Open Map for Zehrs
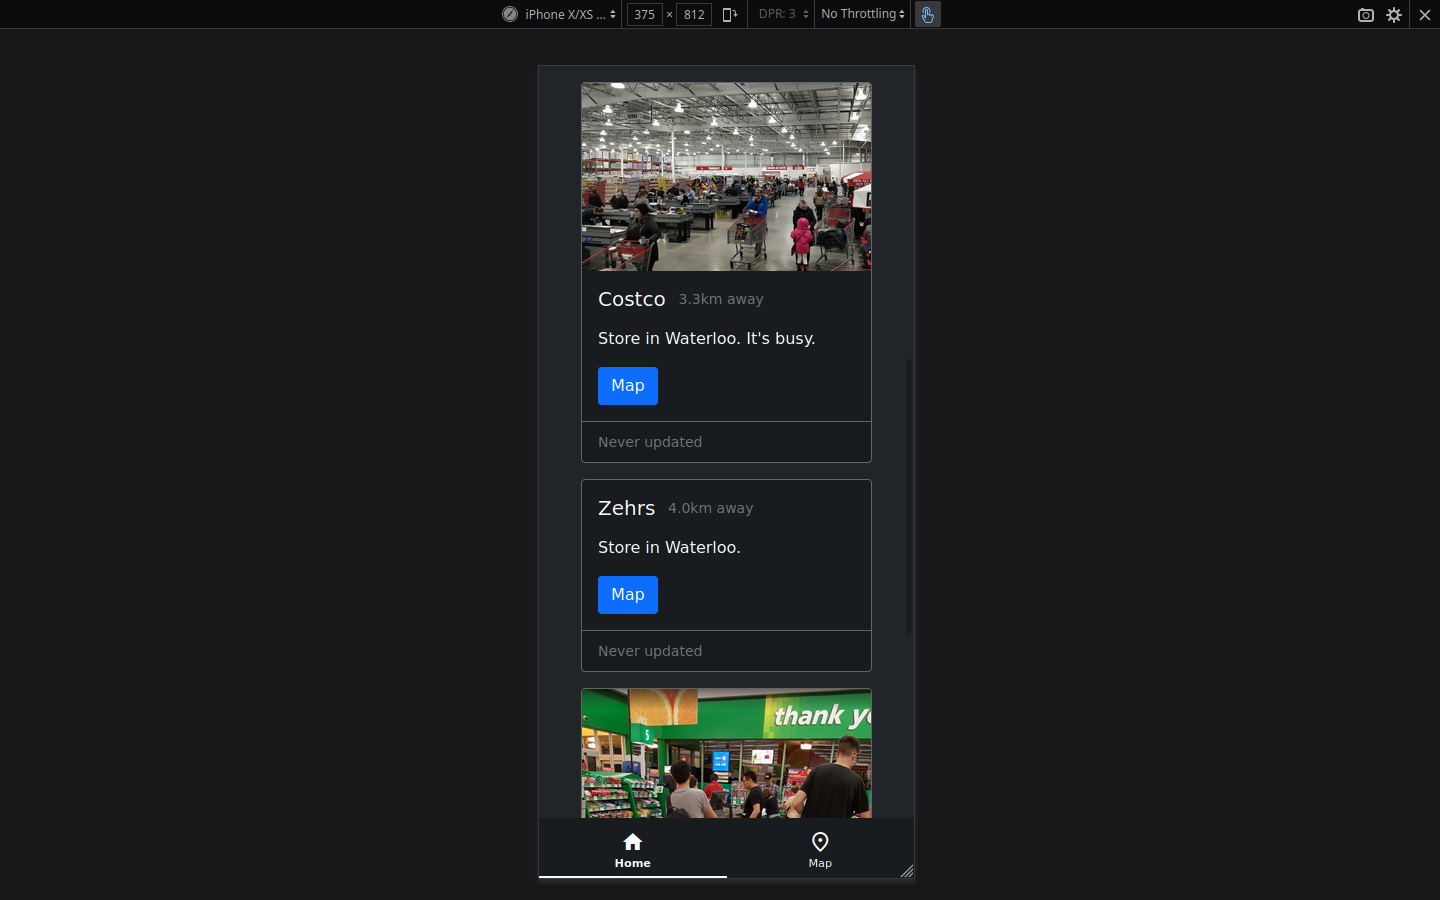The width and height of the screenshot is (1440, 900). (x=628, y=595)
